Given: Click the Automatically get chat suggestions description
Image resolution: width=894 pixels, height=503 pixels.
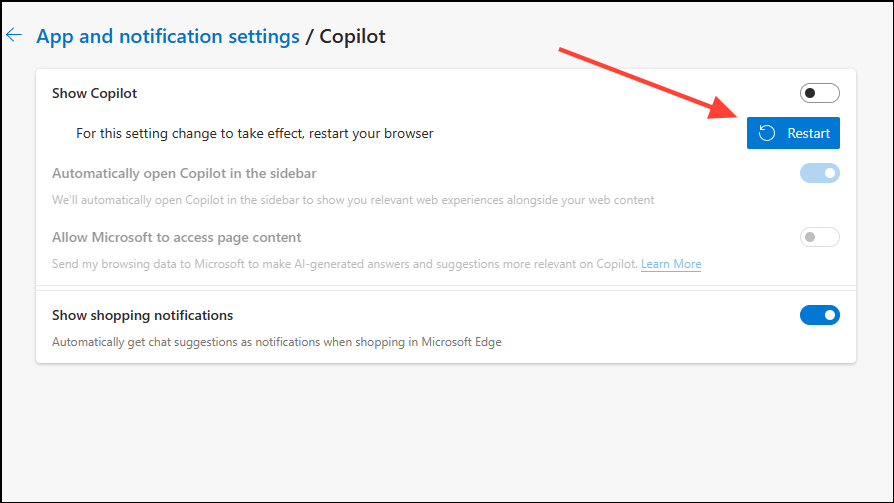Looking at the screenshot, I should click(x=277, y=342).
